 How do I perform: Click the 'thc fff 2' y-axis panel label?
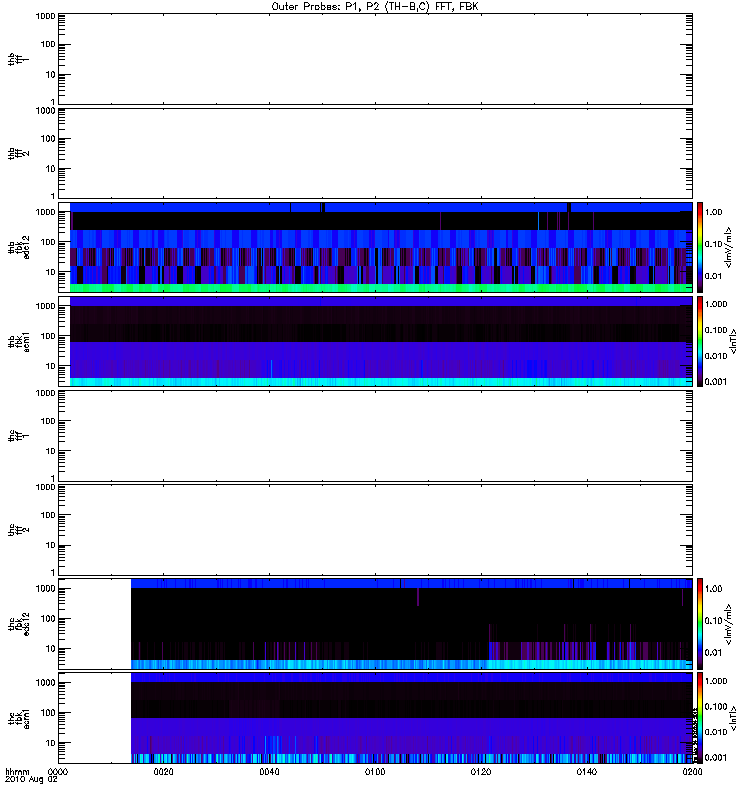click(x=18, y=530)
